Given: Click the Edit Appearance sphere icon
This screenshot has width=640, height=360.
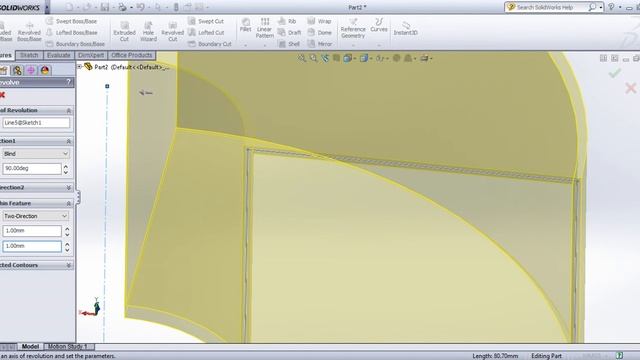Looking at the screenshot, I should pos(396,58).
